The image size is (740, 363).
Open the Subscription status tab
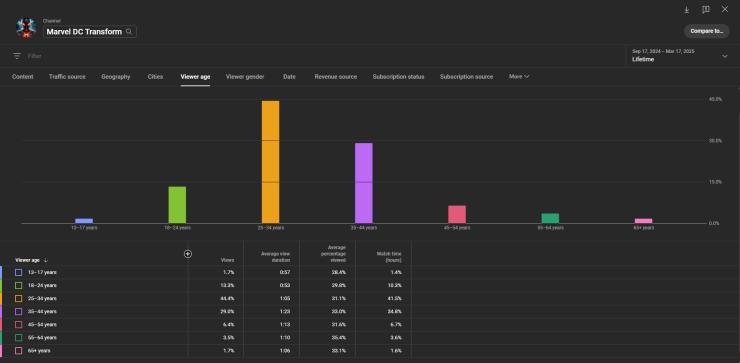coord(398,76)
